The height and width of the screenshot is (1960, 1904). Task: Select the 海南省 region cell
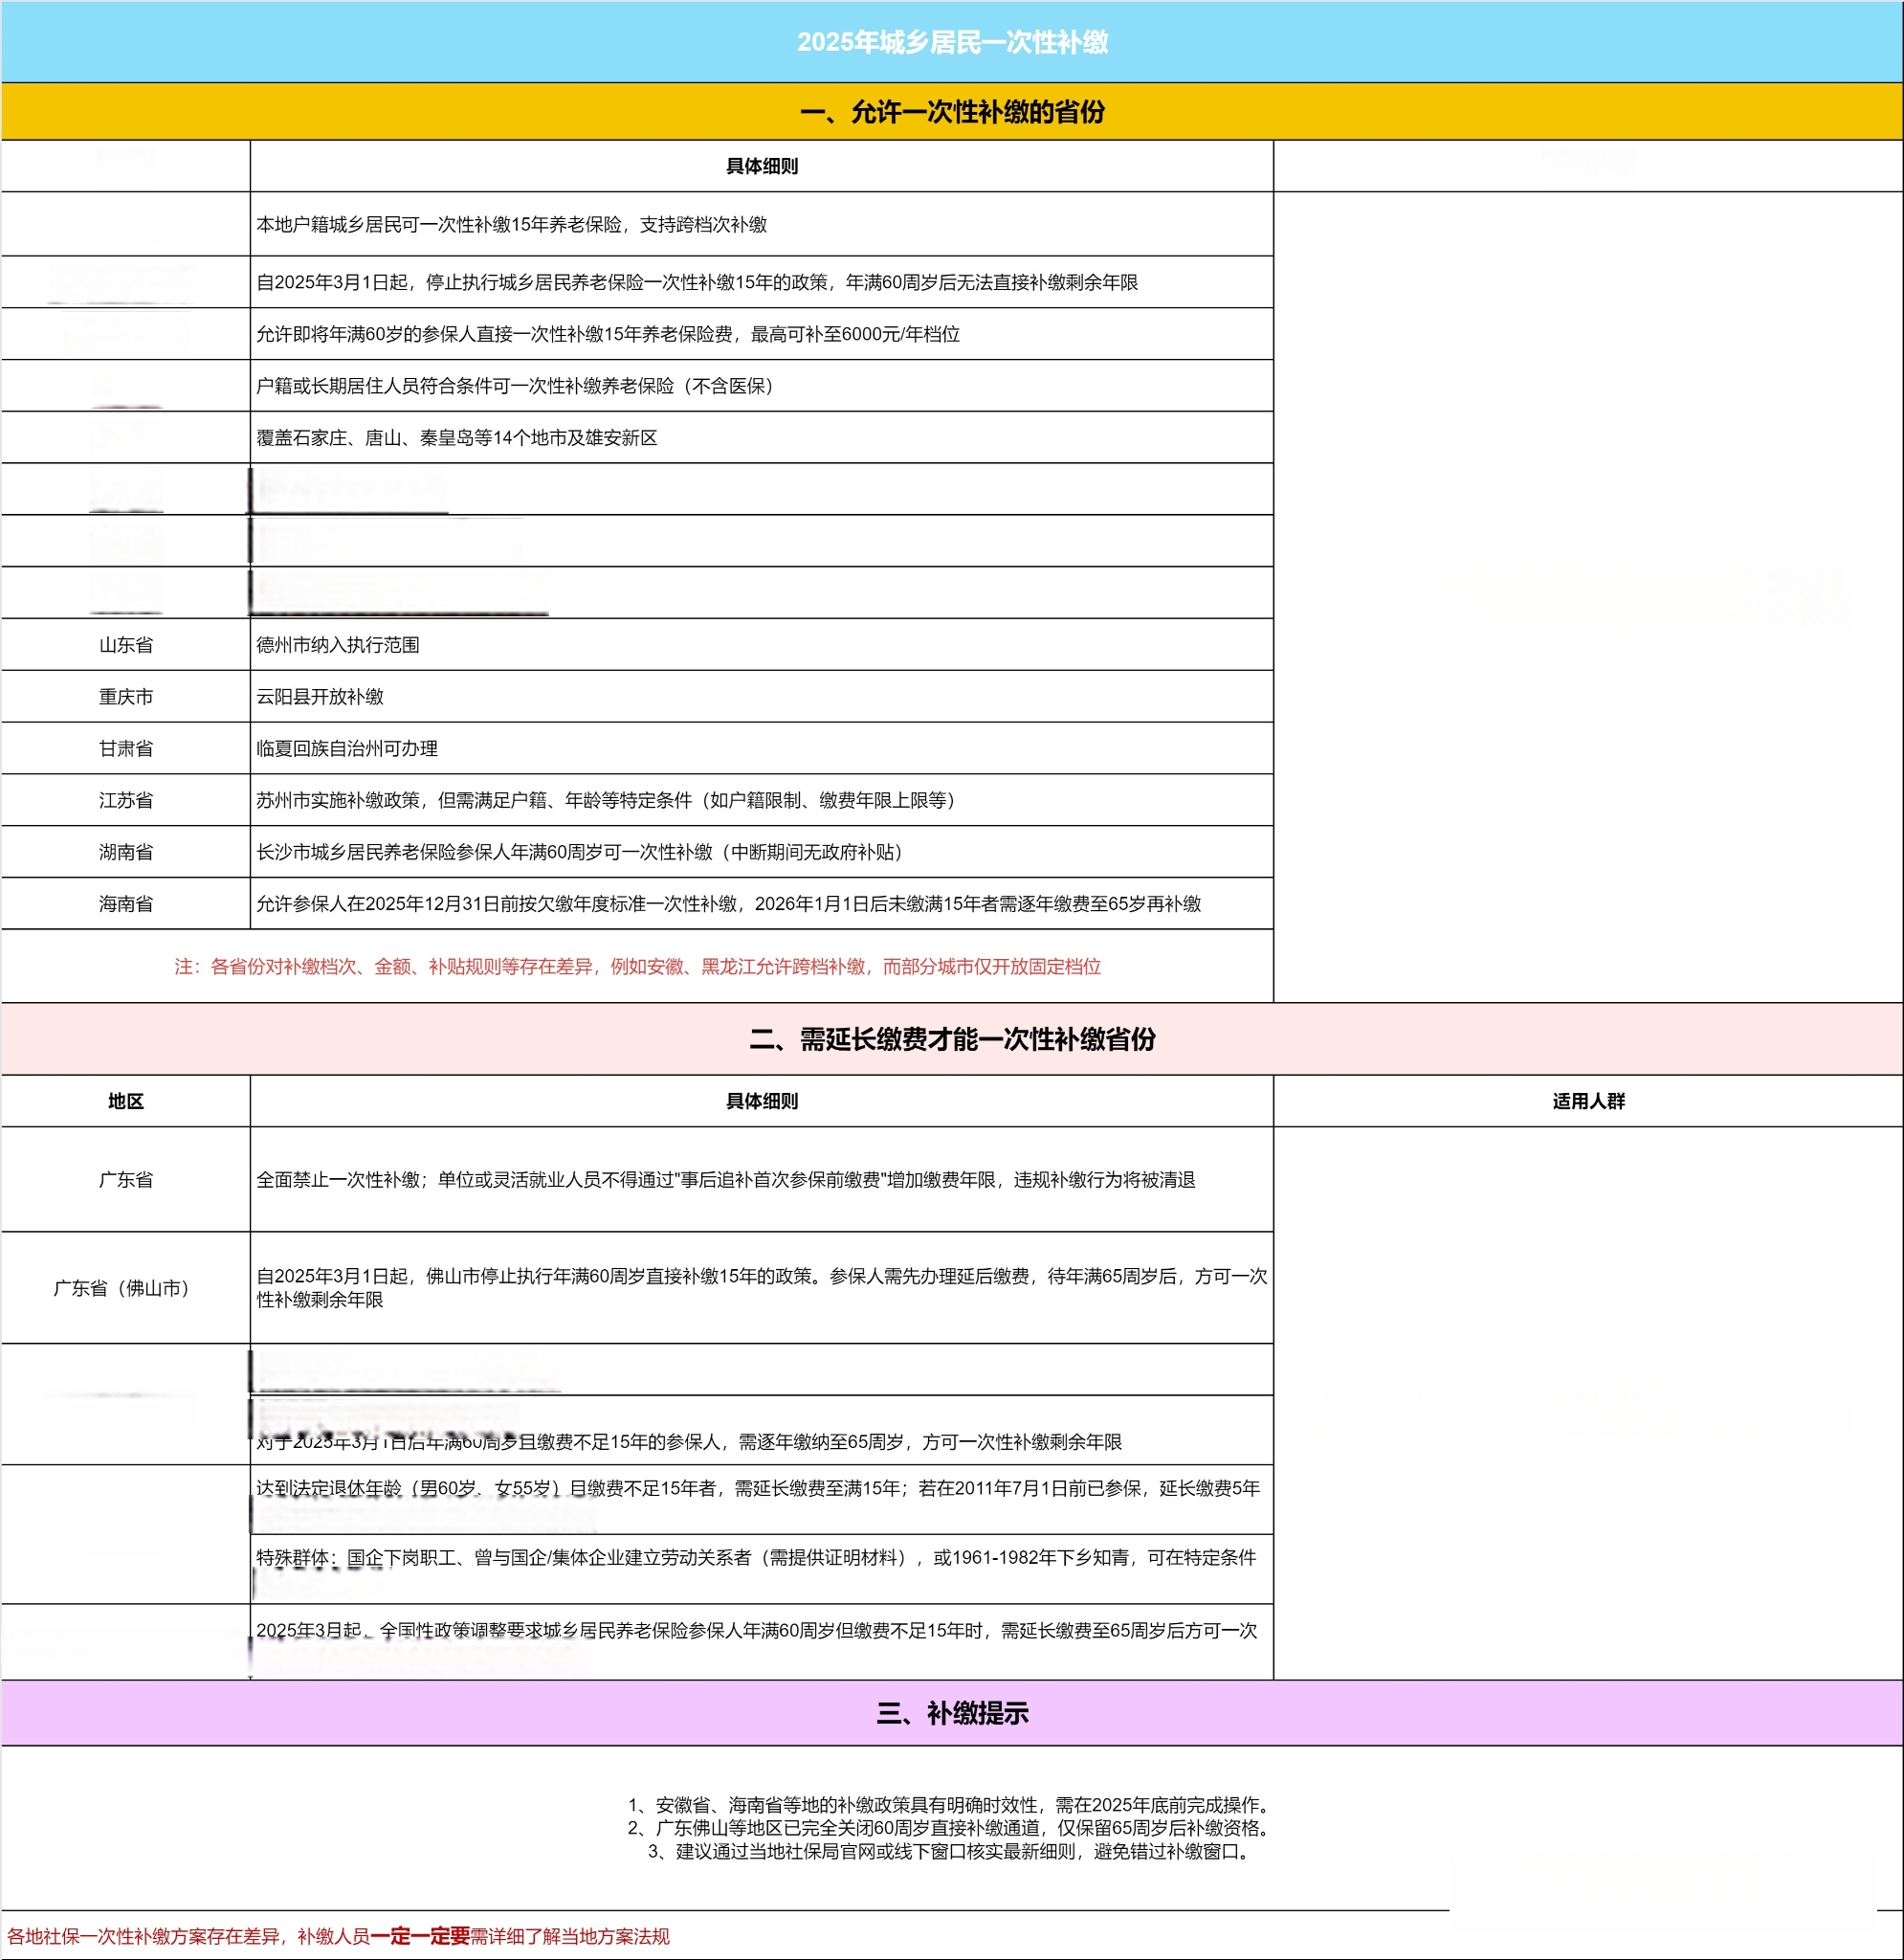pos(126,904)
